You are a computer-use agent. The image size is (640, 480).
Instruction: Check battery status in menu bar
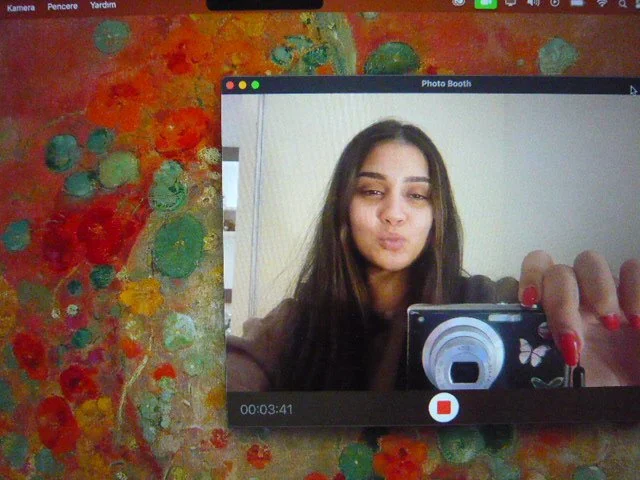(x=578, y=3)
